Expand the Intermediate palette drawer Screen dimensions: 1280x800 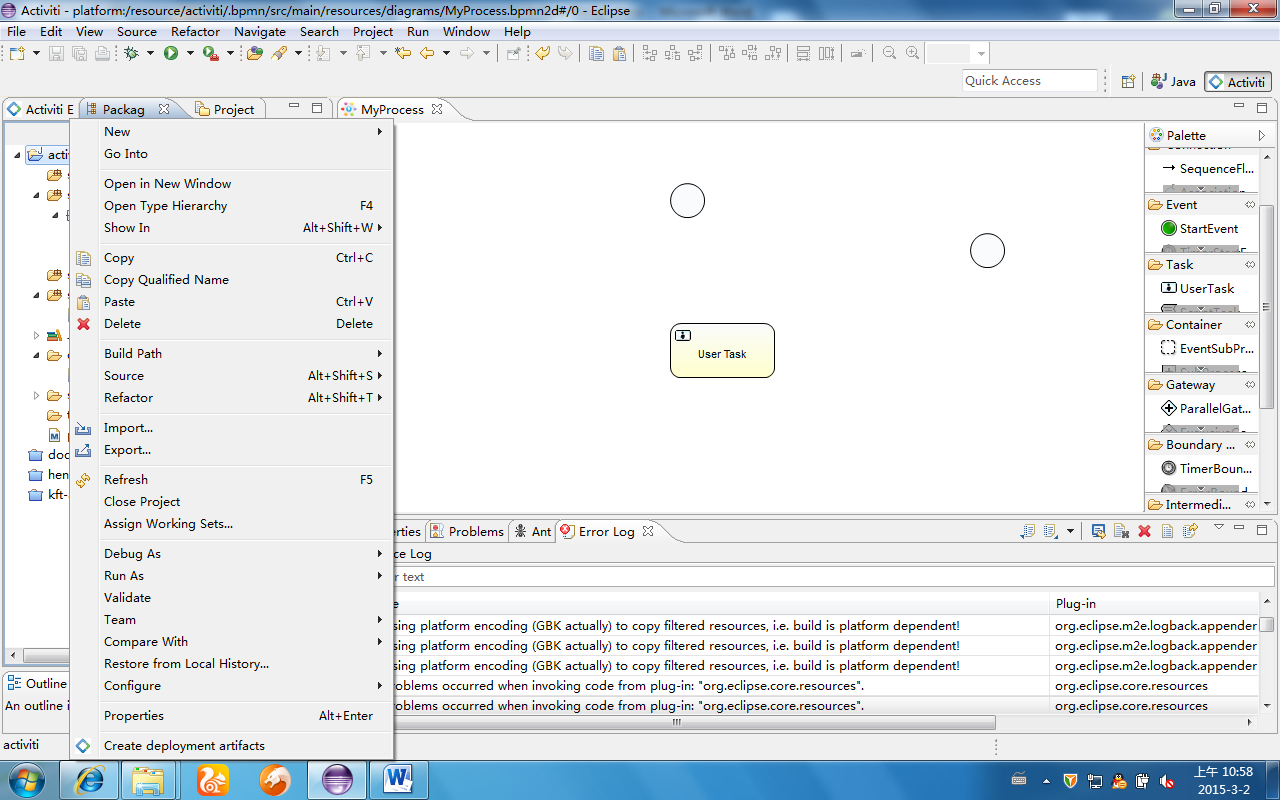1202,504
